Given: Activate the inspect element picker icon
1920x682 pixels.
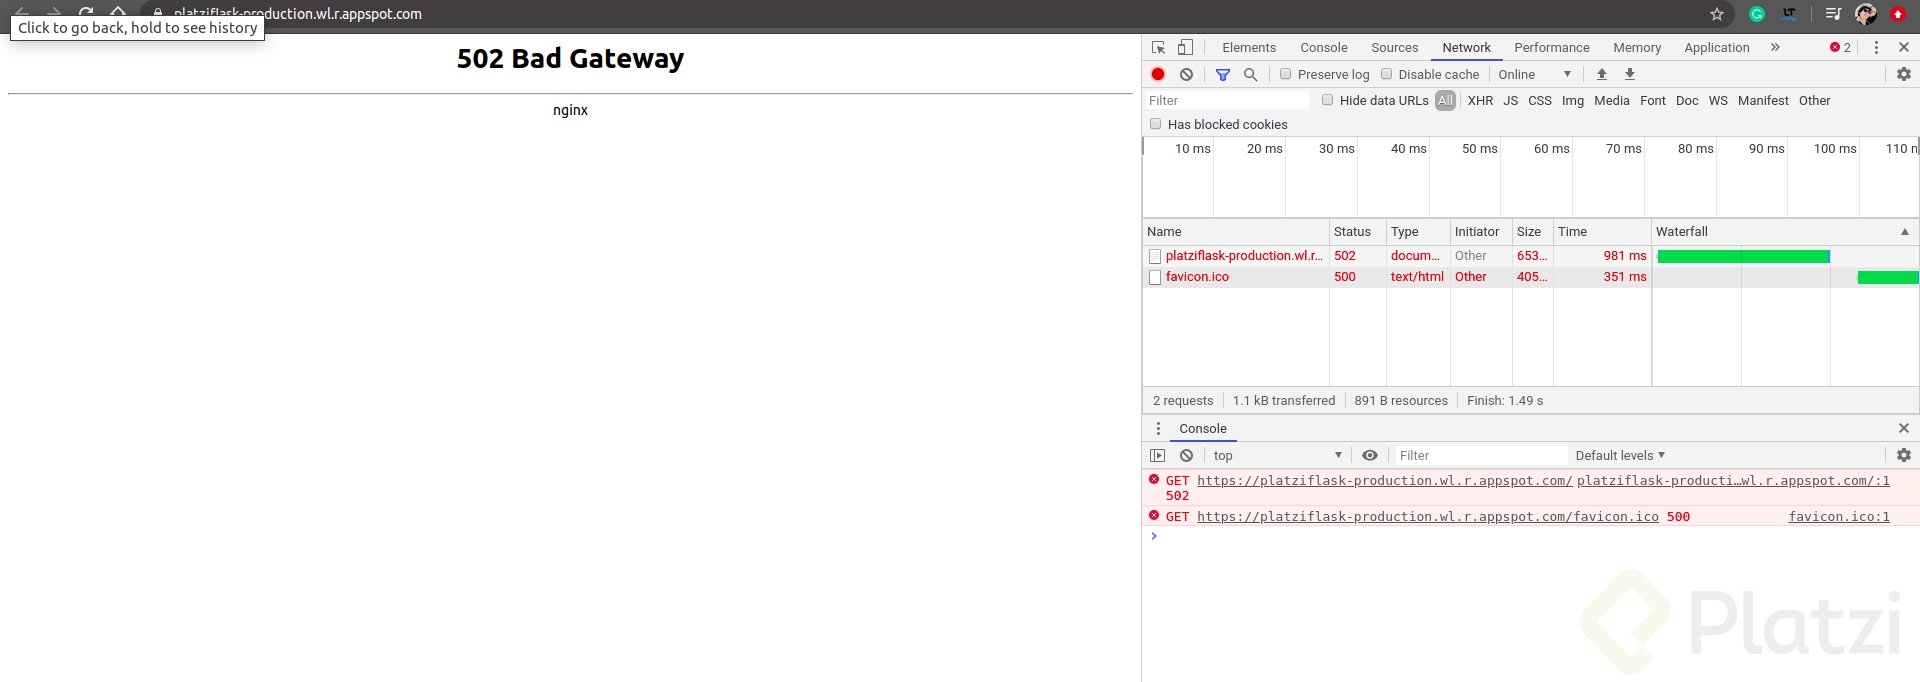Looking at the screenshot, I should click(x=1159, y=47).
